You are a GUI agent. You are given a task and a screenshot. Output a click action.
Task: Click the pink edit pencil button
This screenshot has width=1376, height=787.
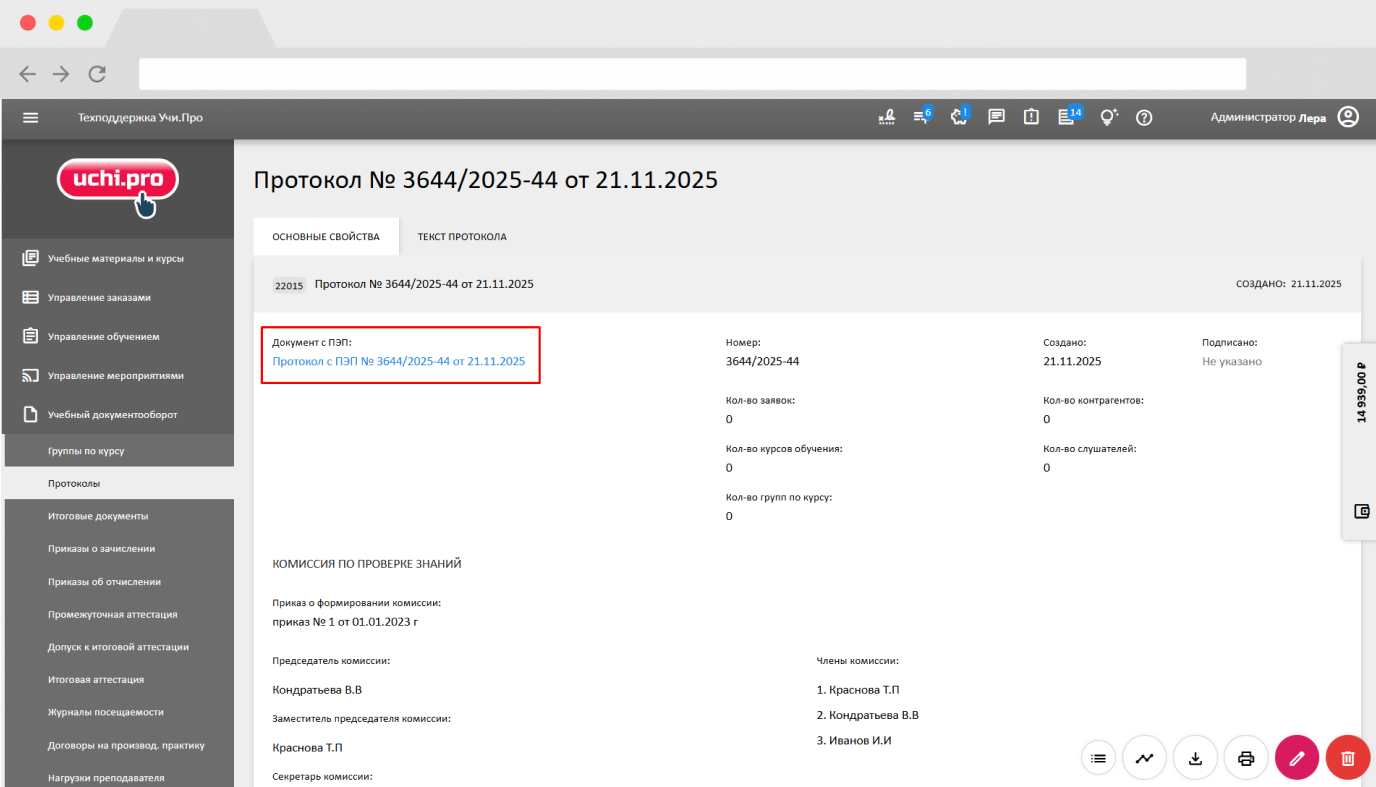coord(1297,758)
